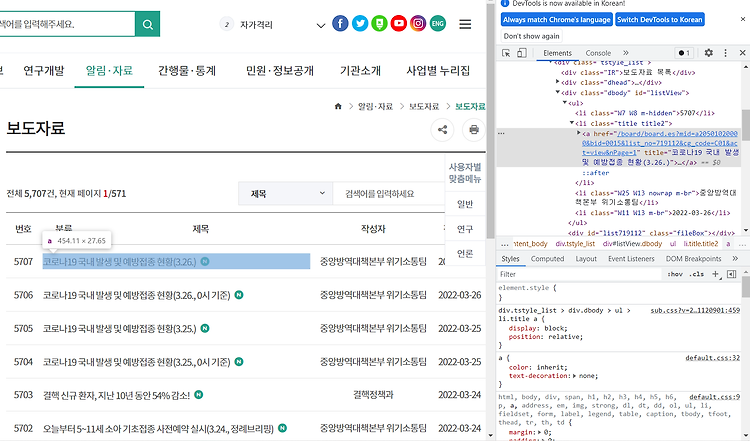
Task: Open post 5705 코로나19 현황(3.25.) link
Action: 120,329
